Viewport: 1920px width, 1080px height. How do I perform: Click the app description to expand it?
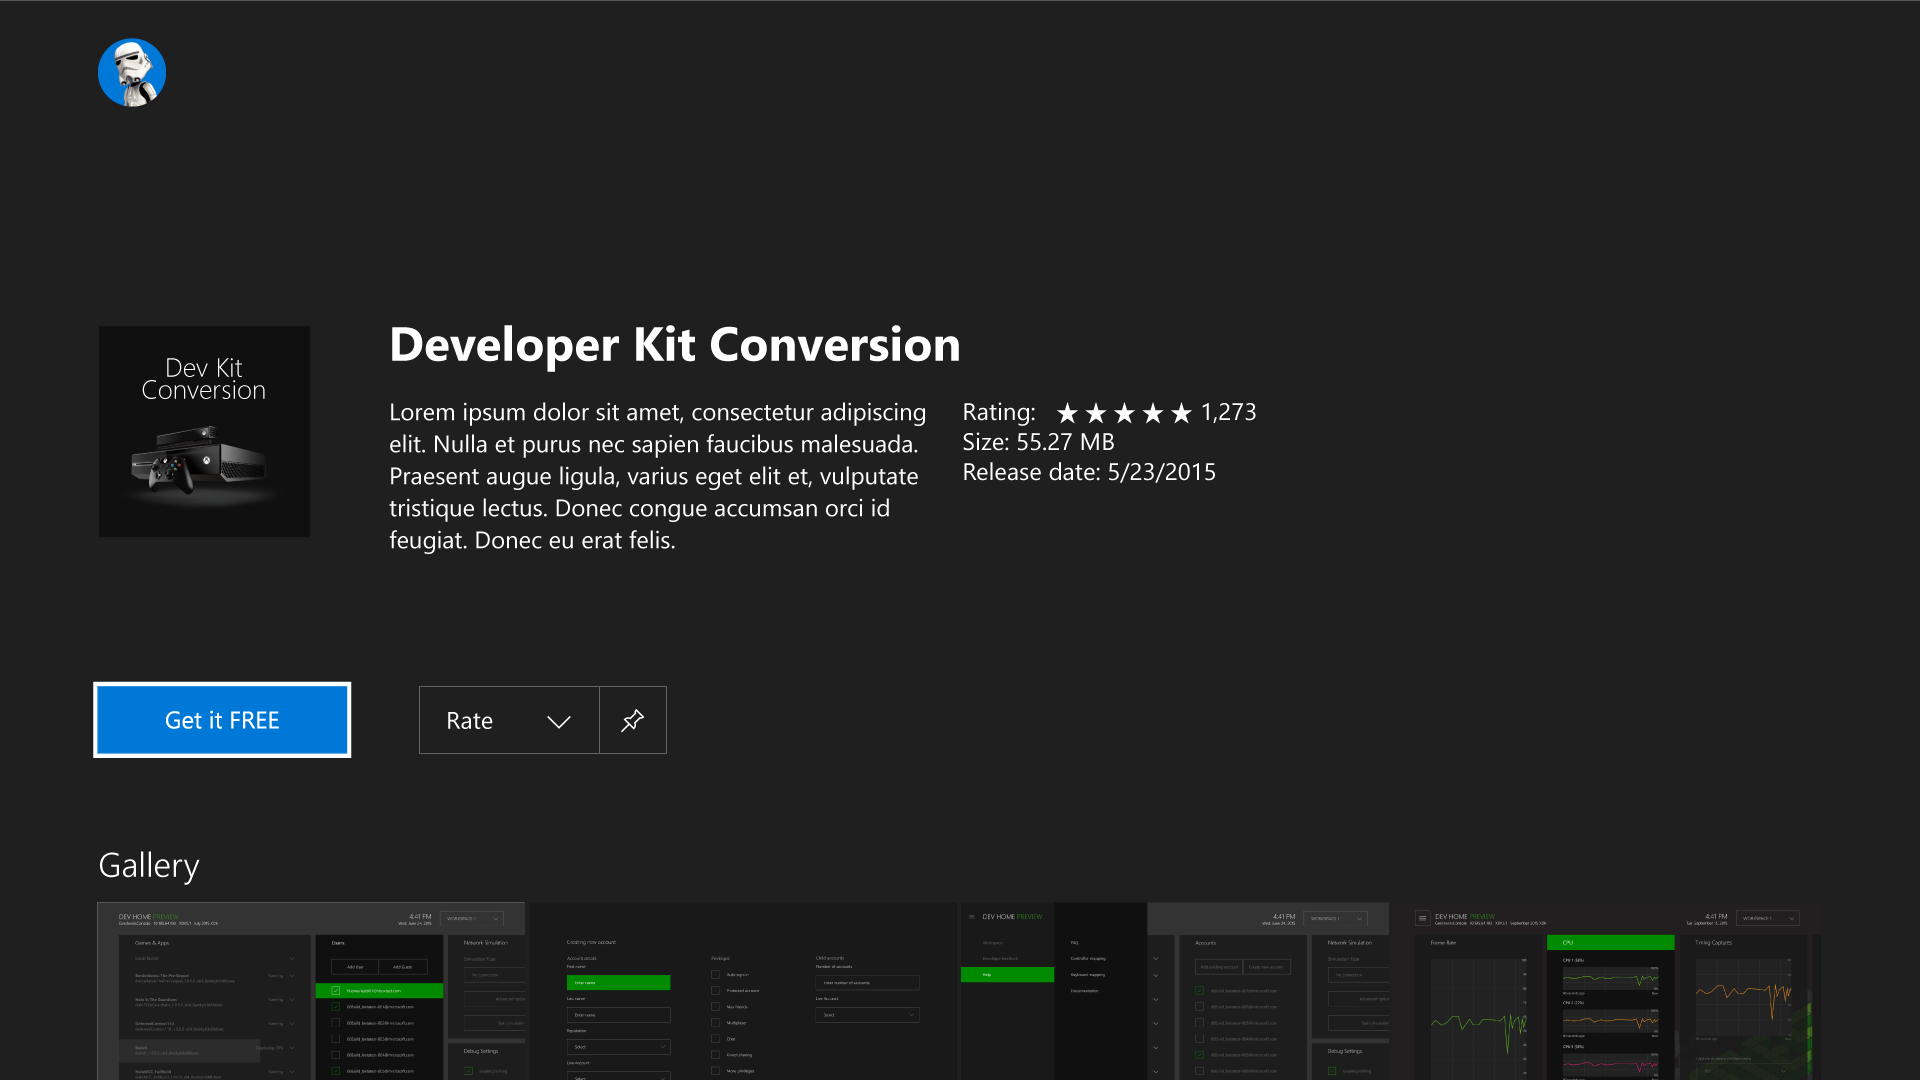tap(657, 476)
